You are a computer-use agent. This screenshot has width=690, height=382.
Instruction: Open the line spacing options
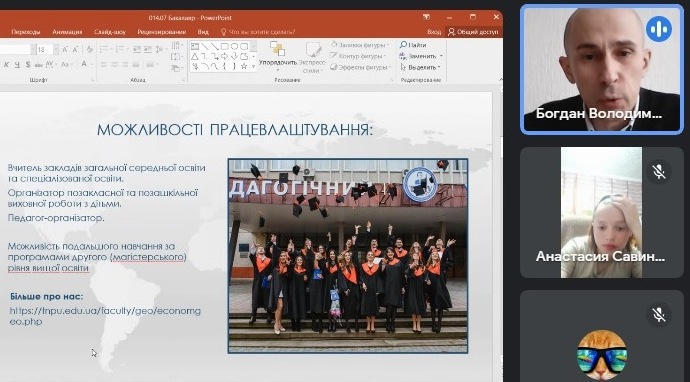[x=160, y=49]
